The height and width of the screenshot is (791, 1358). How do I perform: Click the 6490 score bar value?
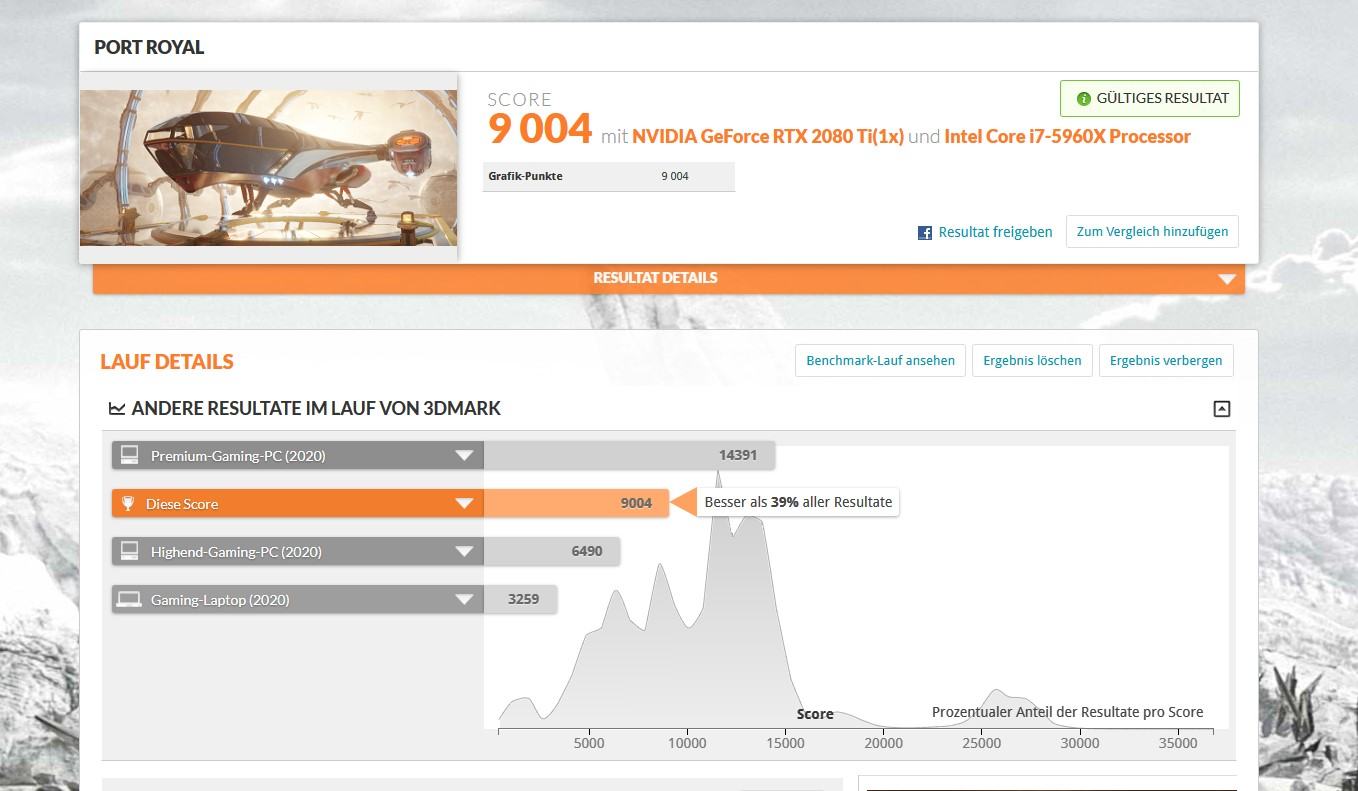pyautogui.click(x=587, y=551)
